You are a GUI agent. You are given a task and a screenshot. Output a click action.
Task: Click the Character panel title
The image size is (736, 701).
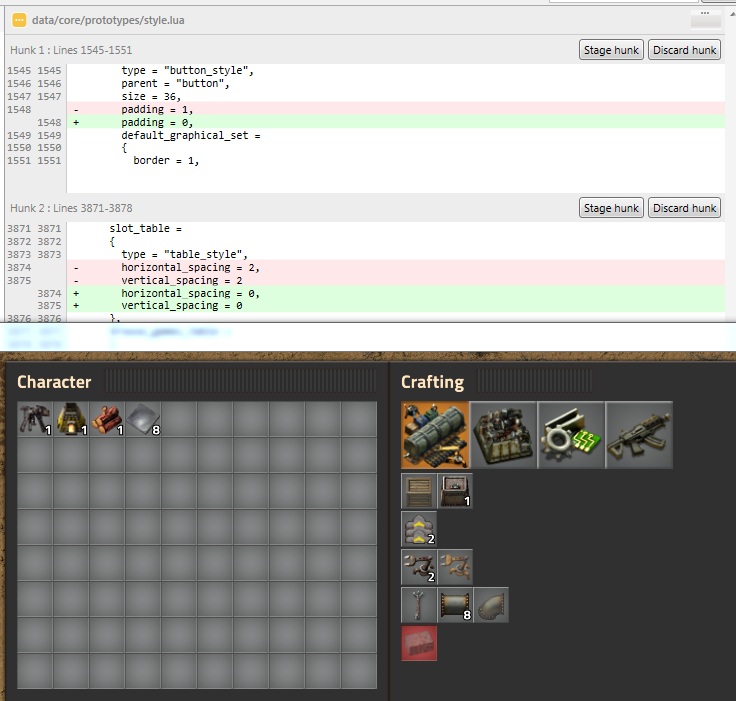click(x=54, y=382)
